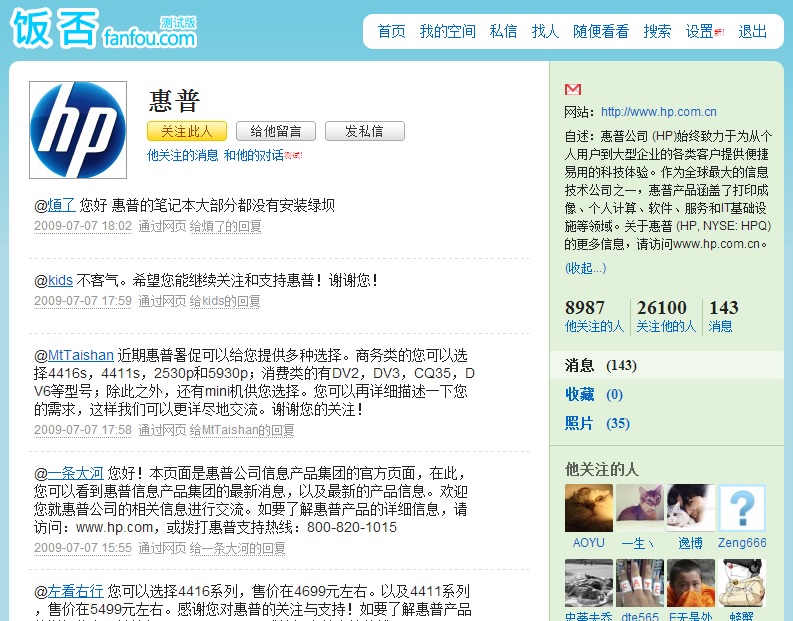This screenshot has height=621, width=793.
Task: Open the 2009-07-07 18:02 timestamp
Action: click(x=83, y=226)
